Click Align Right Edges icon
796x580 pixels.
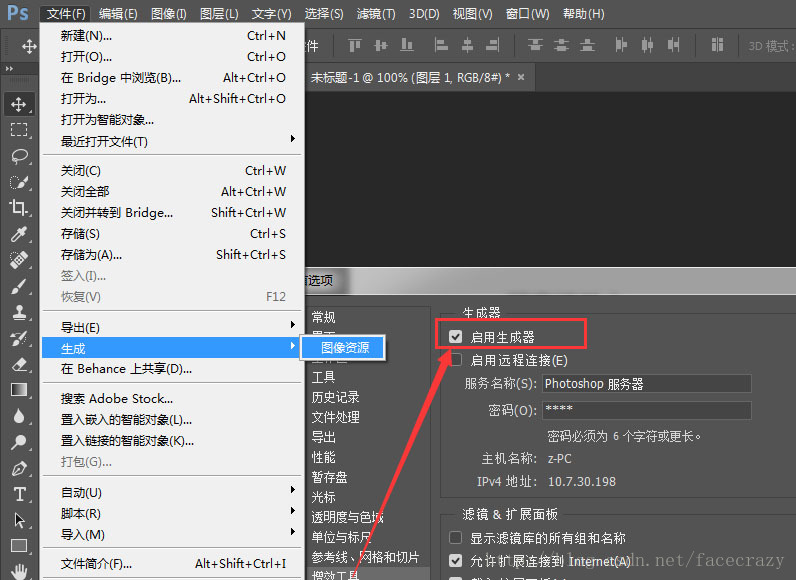(492, 46)
